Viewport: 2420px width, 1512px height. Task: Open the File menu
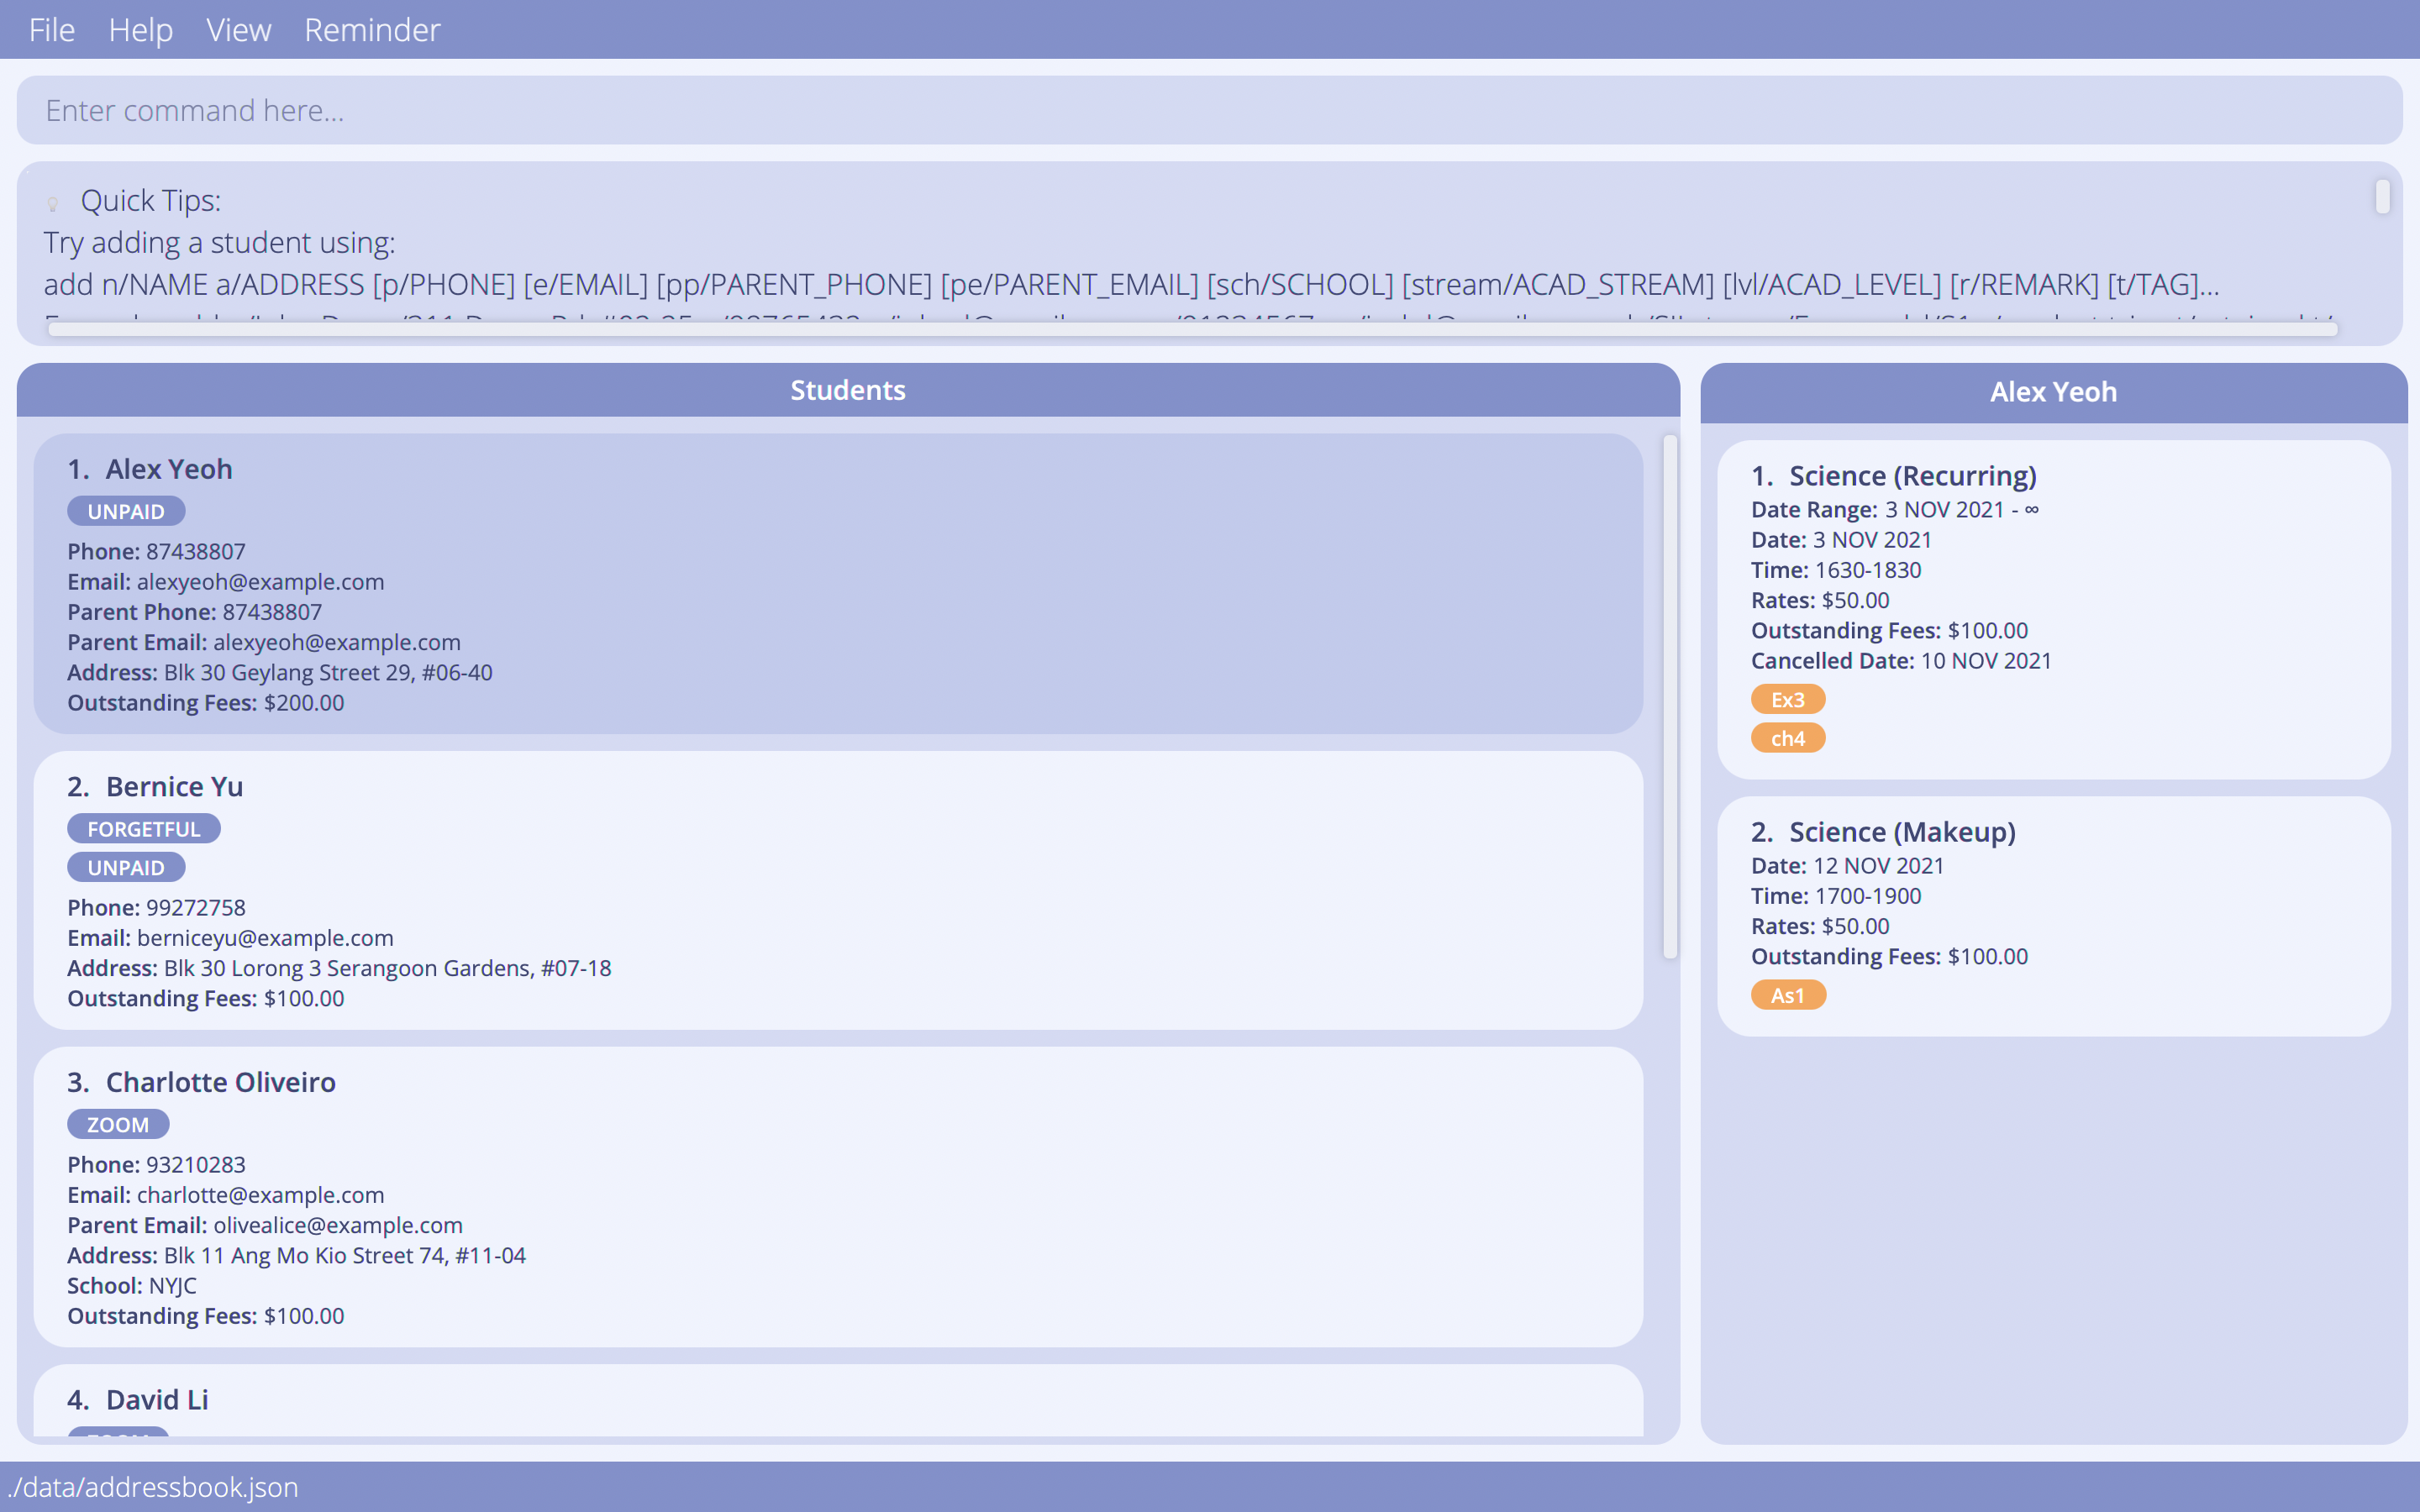(x=51, y=30)
